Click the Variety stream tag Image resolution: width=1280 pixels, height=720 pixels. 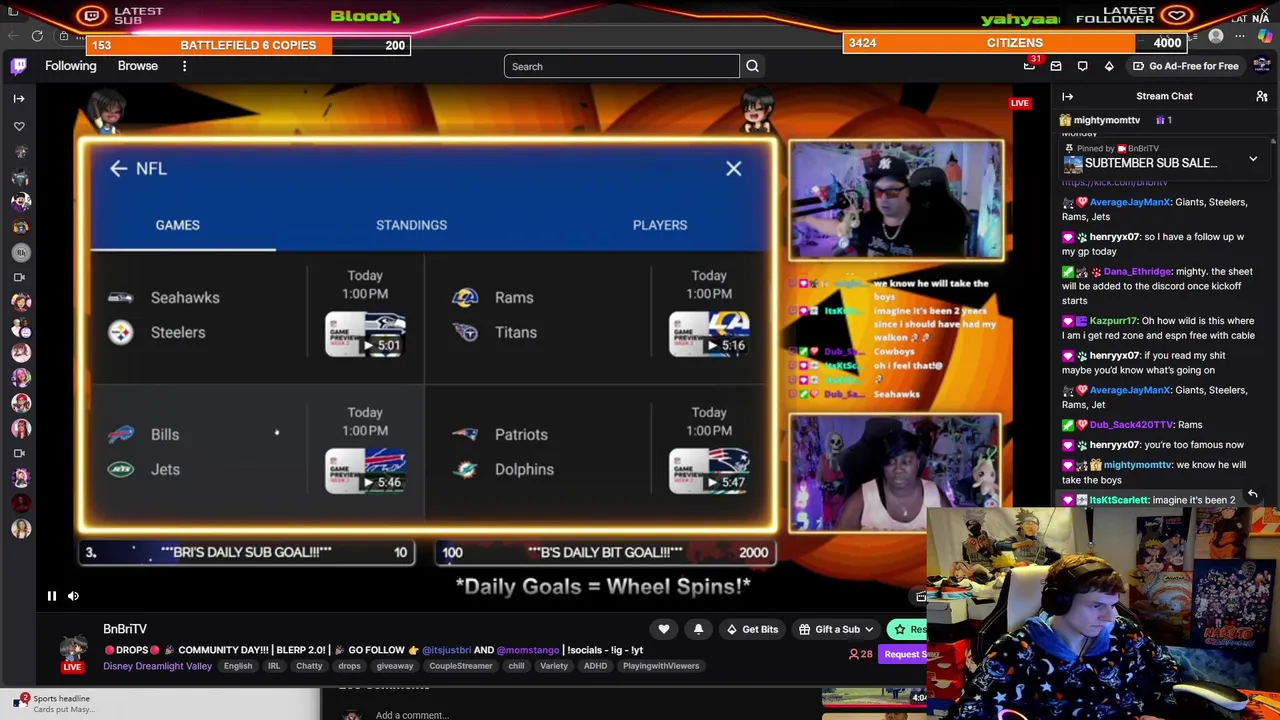(554, 666)
